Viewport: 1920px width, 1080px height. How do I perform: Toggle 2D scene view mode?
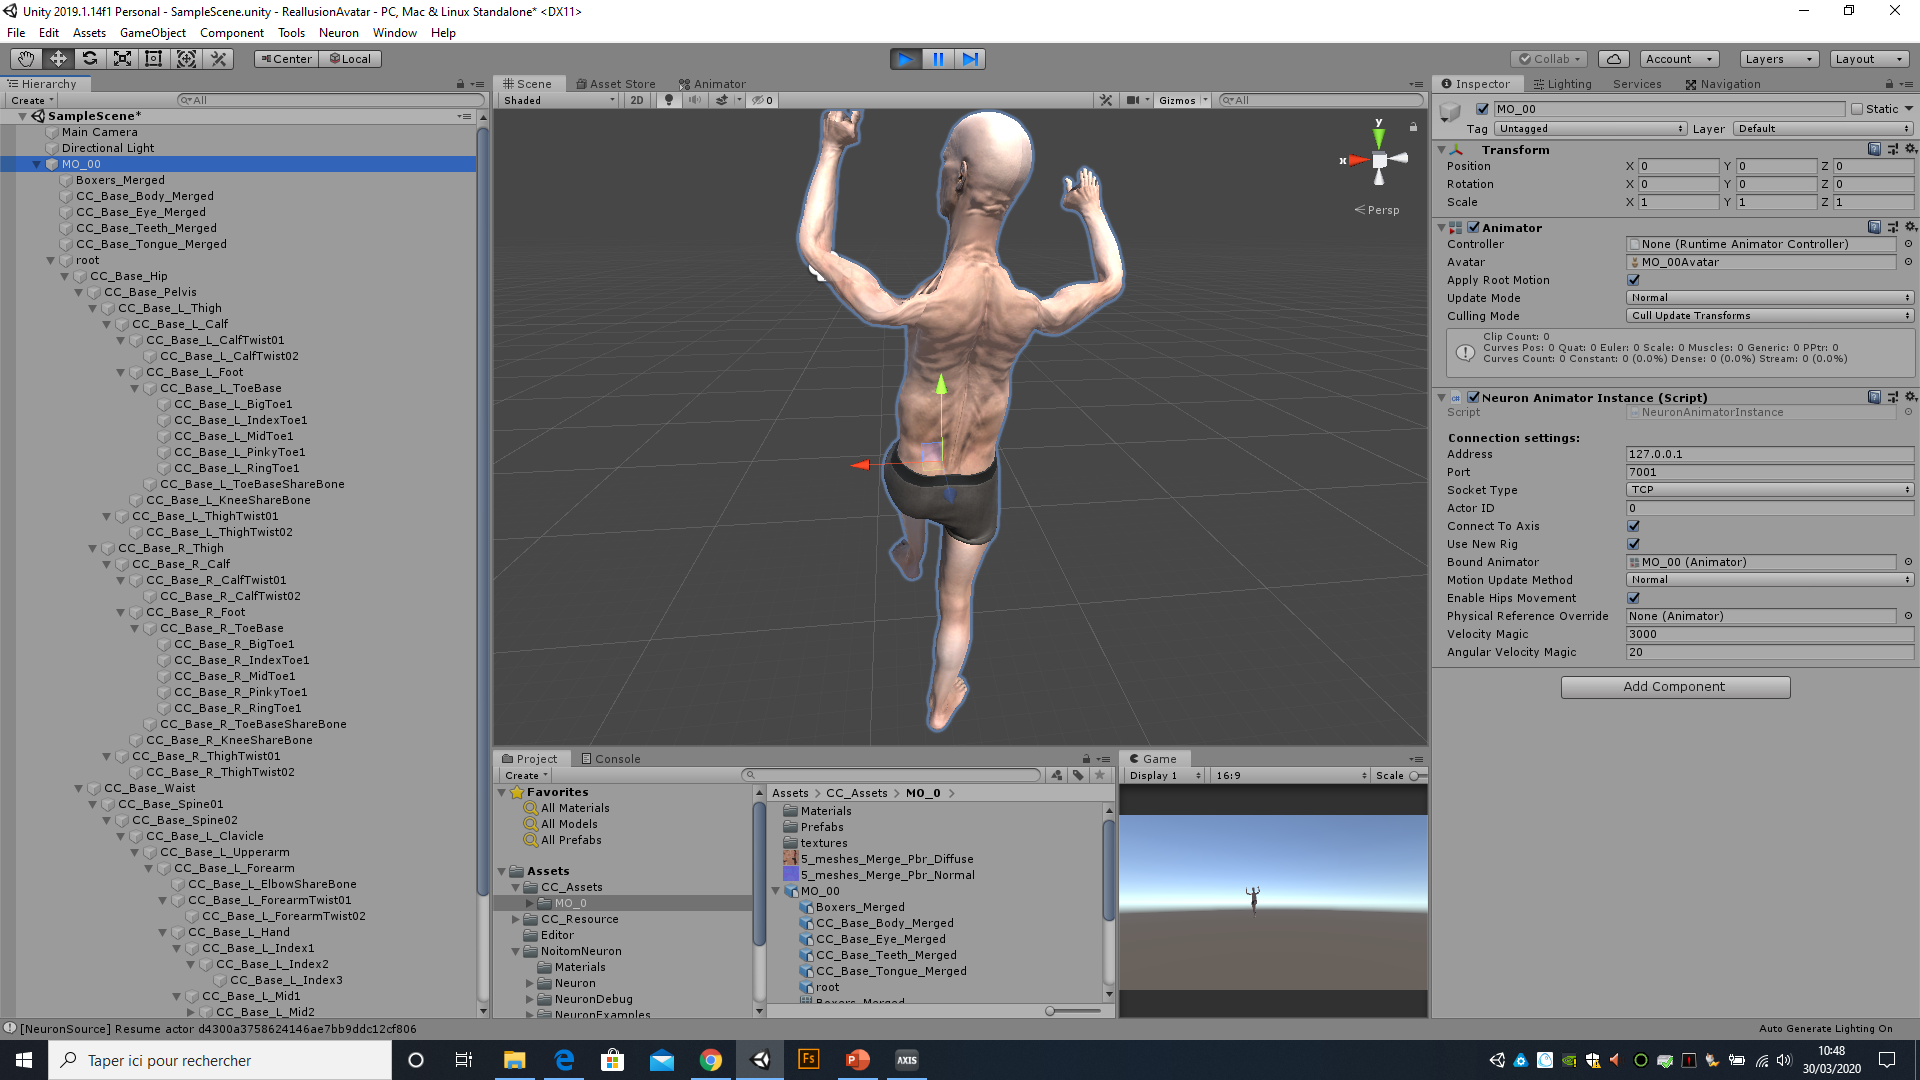[637, 100]
